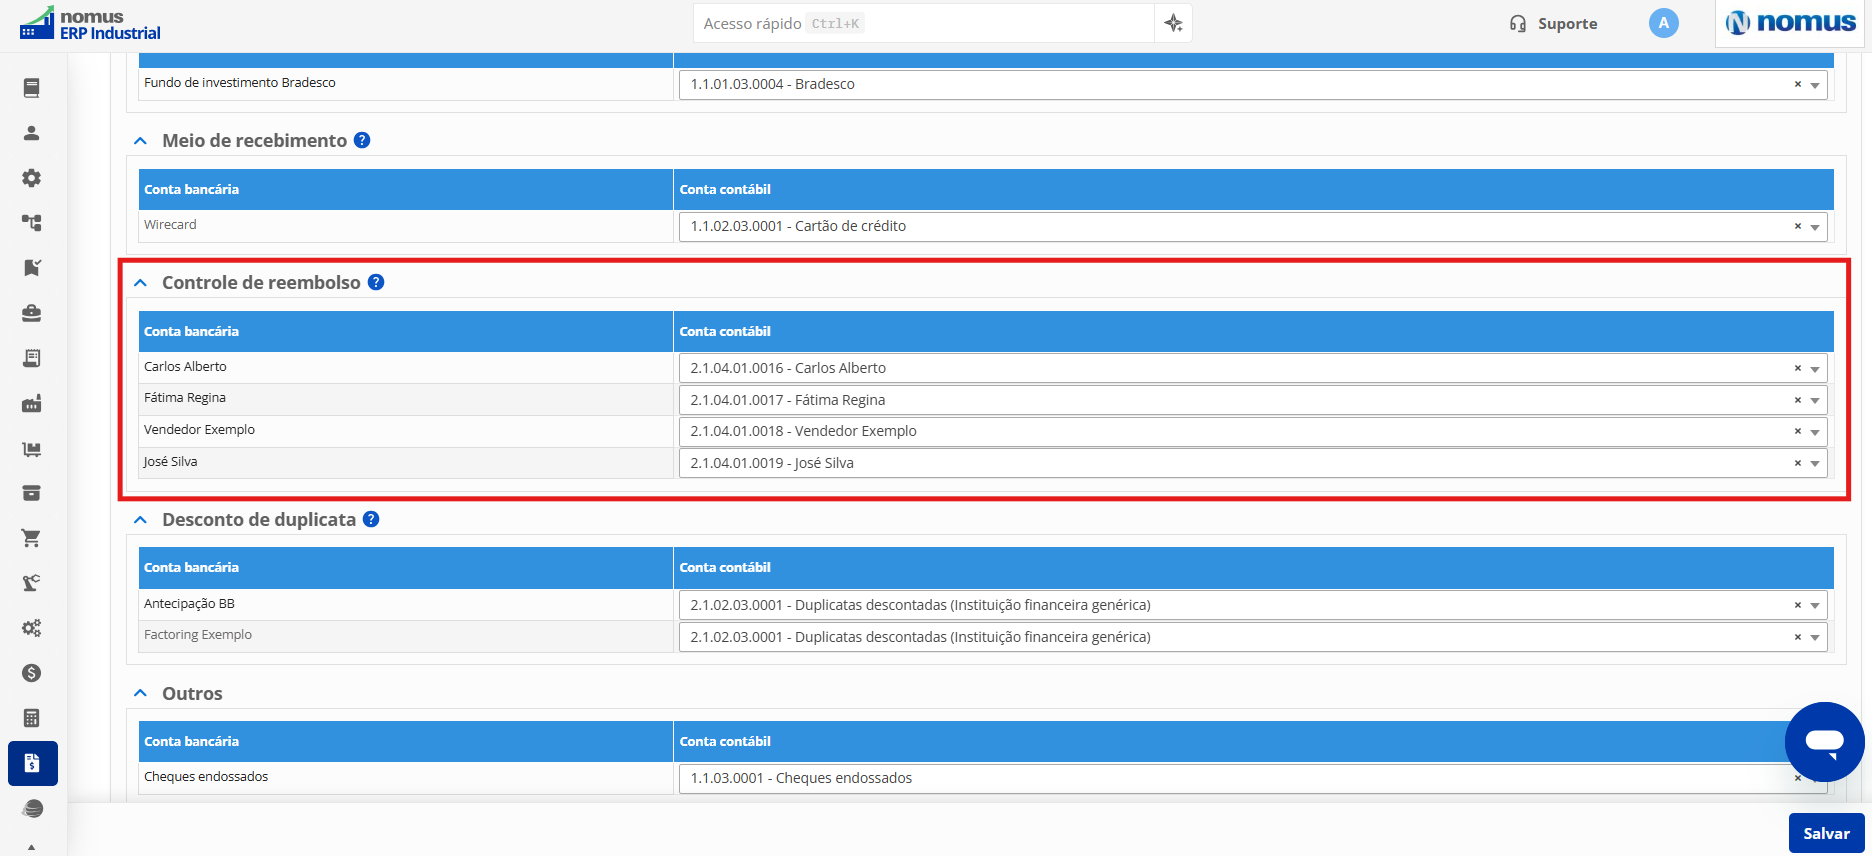The height and width of the screenshot is (856, 1872).
Task: Click the Antecipação BB bank account cell
Action: point(406,604)
